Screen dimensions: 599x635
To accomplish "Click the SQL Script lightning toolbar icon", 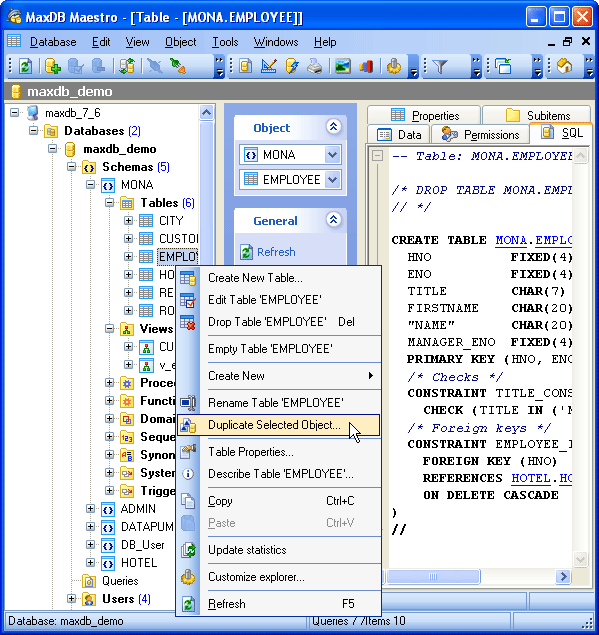I will pyautogui.click(x=292, y=66).
